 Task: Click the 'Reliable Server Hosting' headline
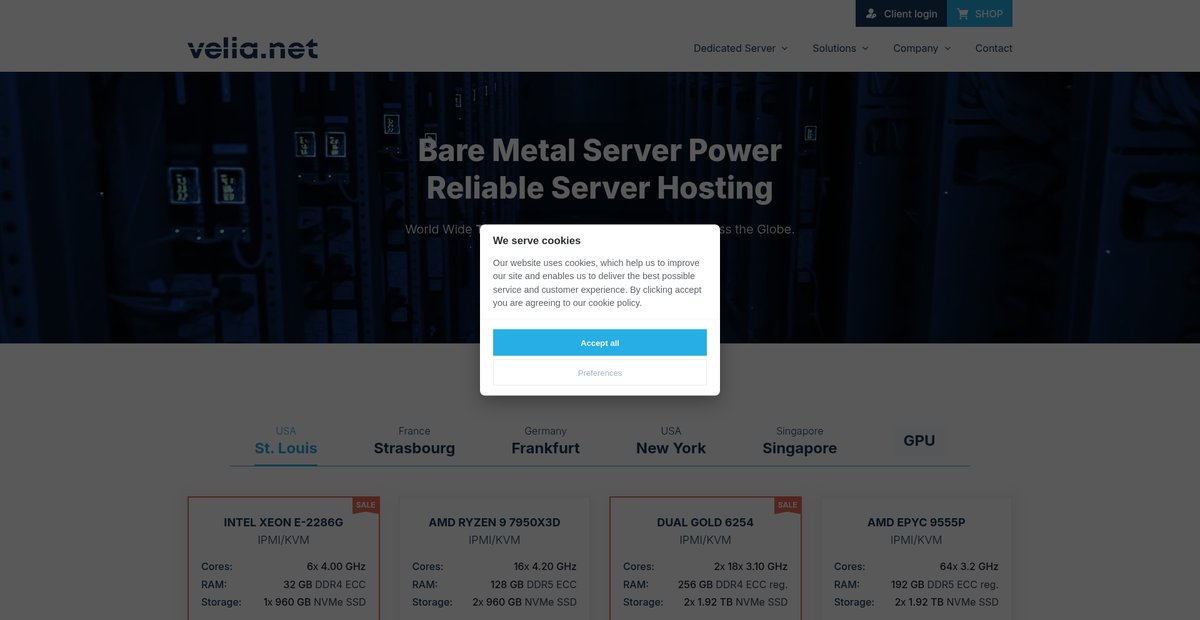pos(600,188)
